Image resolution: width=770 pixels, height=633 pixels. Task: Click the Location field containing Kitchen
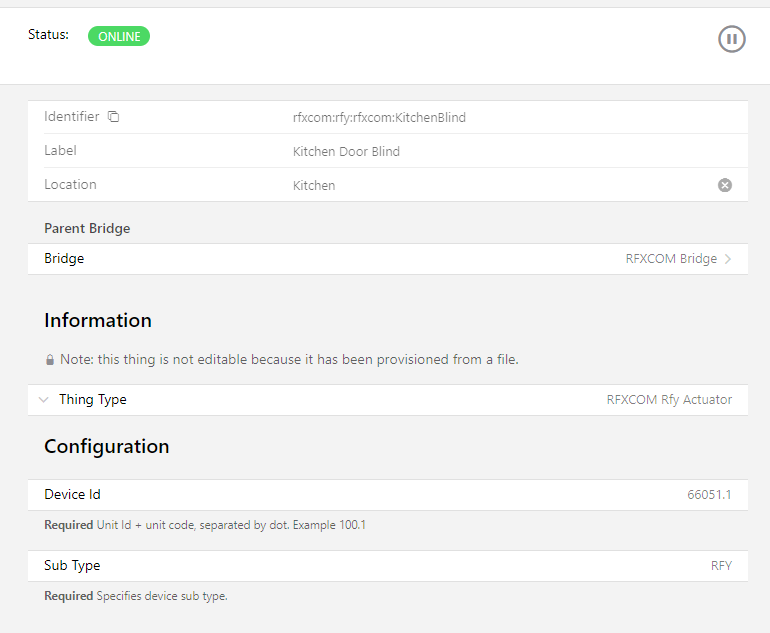point(314,185)
